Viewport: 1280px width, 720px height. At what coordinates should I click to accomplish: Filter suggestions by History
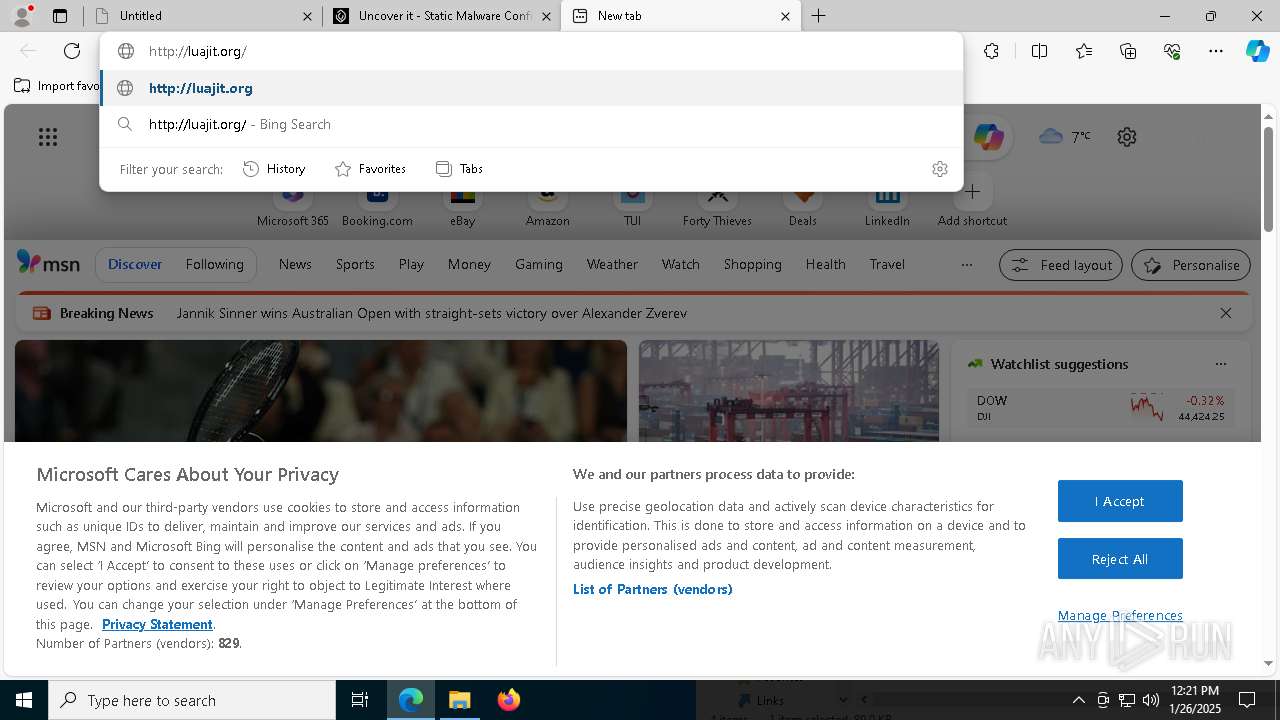tap(274, 169)
